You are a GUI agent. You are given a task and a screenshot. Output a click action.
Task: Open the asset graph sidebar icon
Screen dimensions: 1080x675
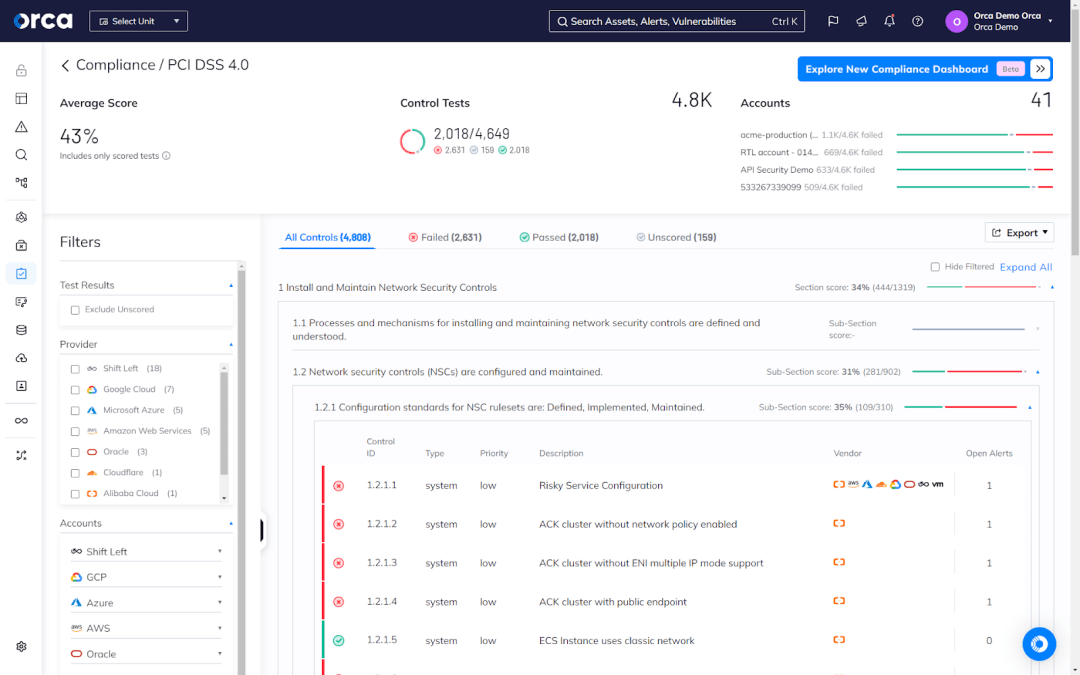coord(21,183)
